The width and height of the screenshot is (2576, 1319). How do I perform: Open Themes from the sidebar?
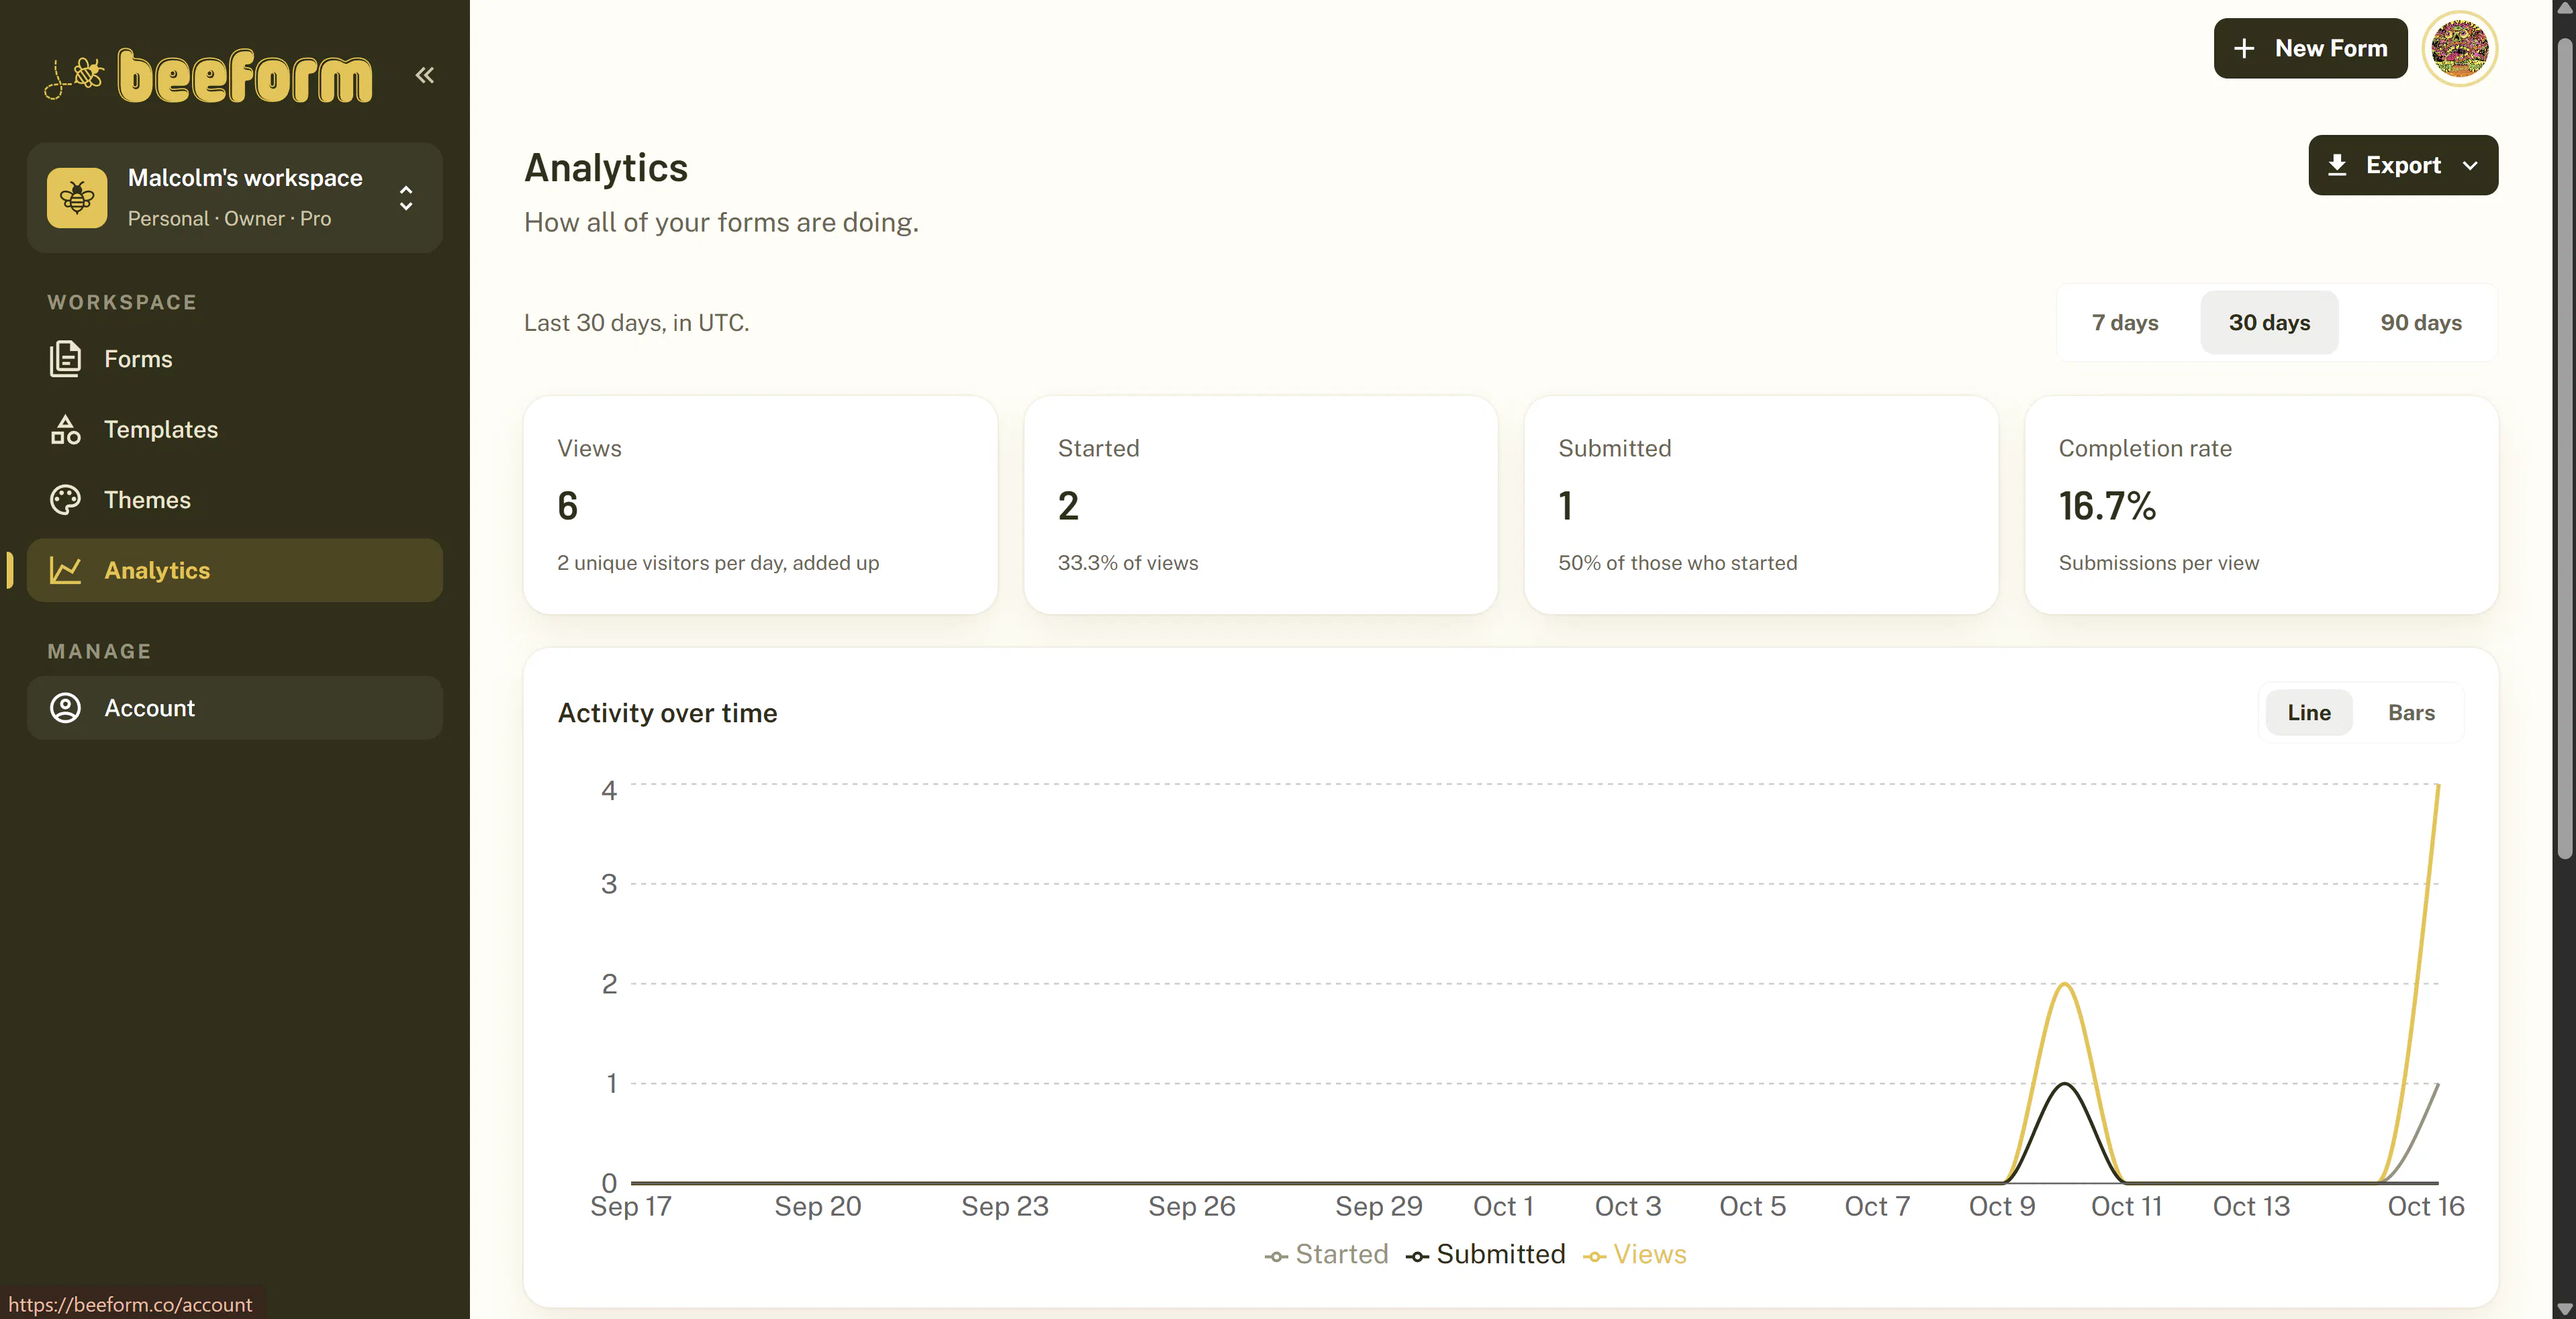pyautogui.click(x=235, y=500)
